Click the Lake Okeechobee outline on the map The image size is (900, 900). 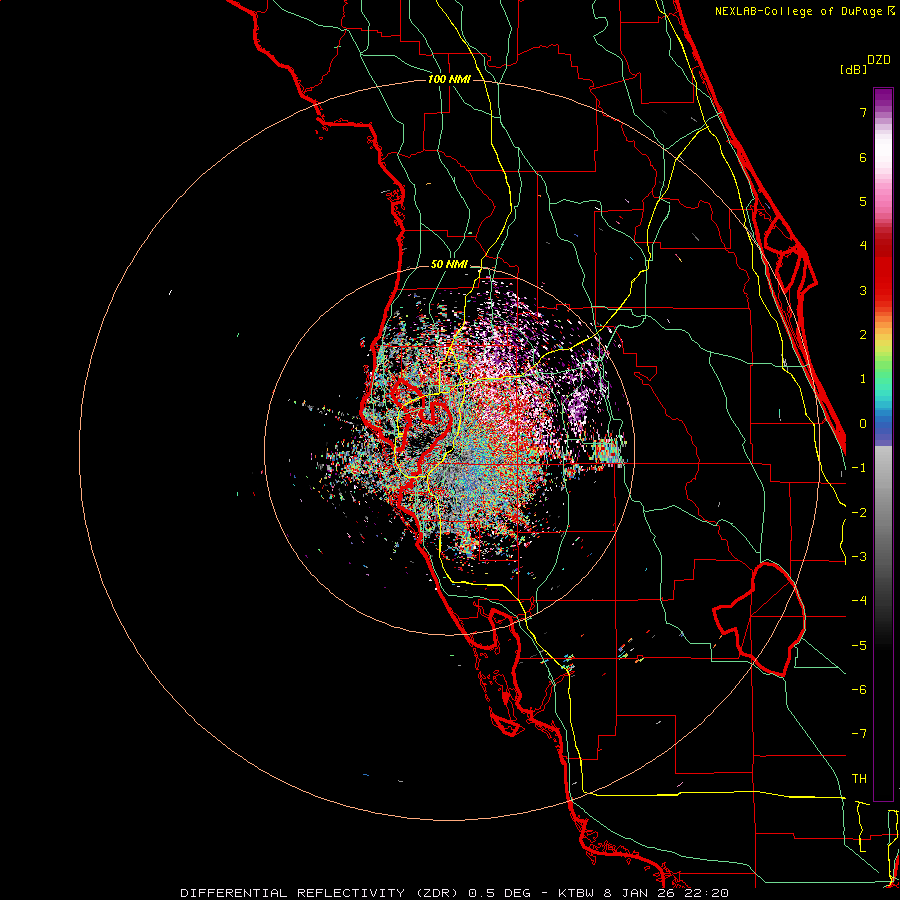point(759,619)
